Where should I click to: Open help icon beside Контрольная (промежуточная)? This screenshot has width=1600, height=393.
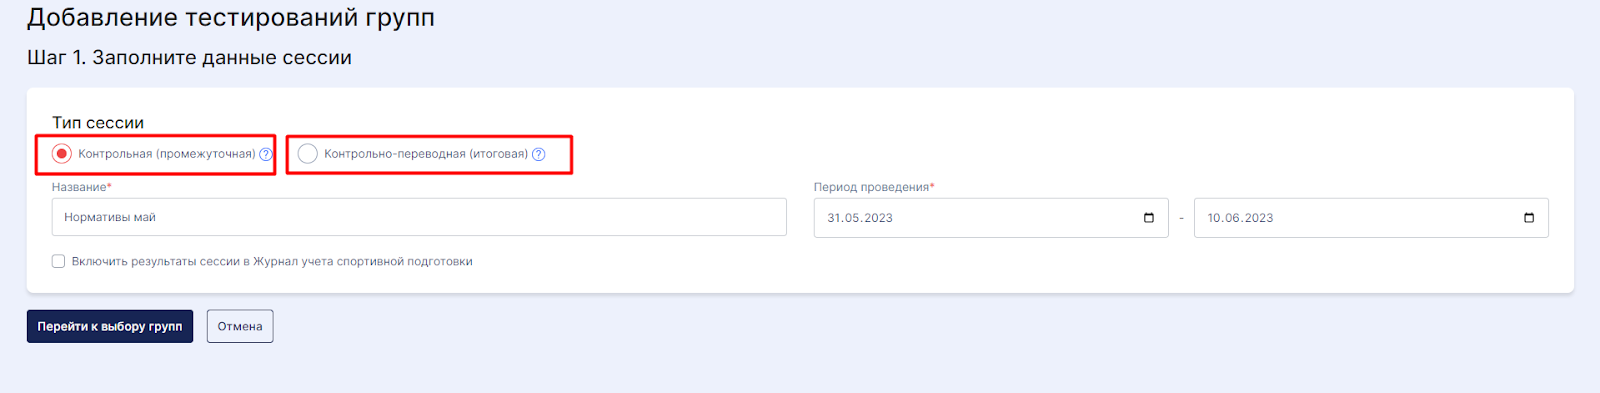point(266,154)
